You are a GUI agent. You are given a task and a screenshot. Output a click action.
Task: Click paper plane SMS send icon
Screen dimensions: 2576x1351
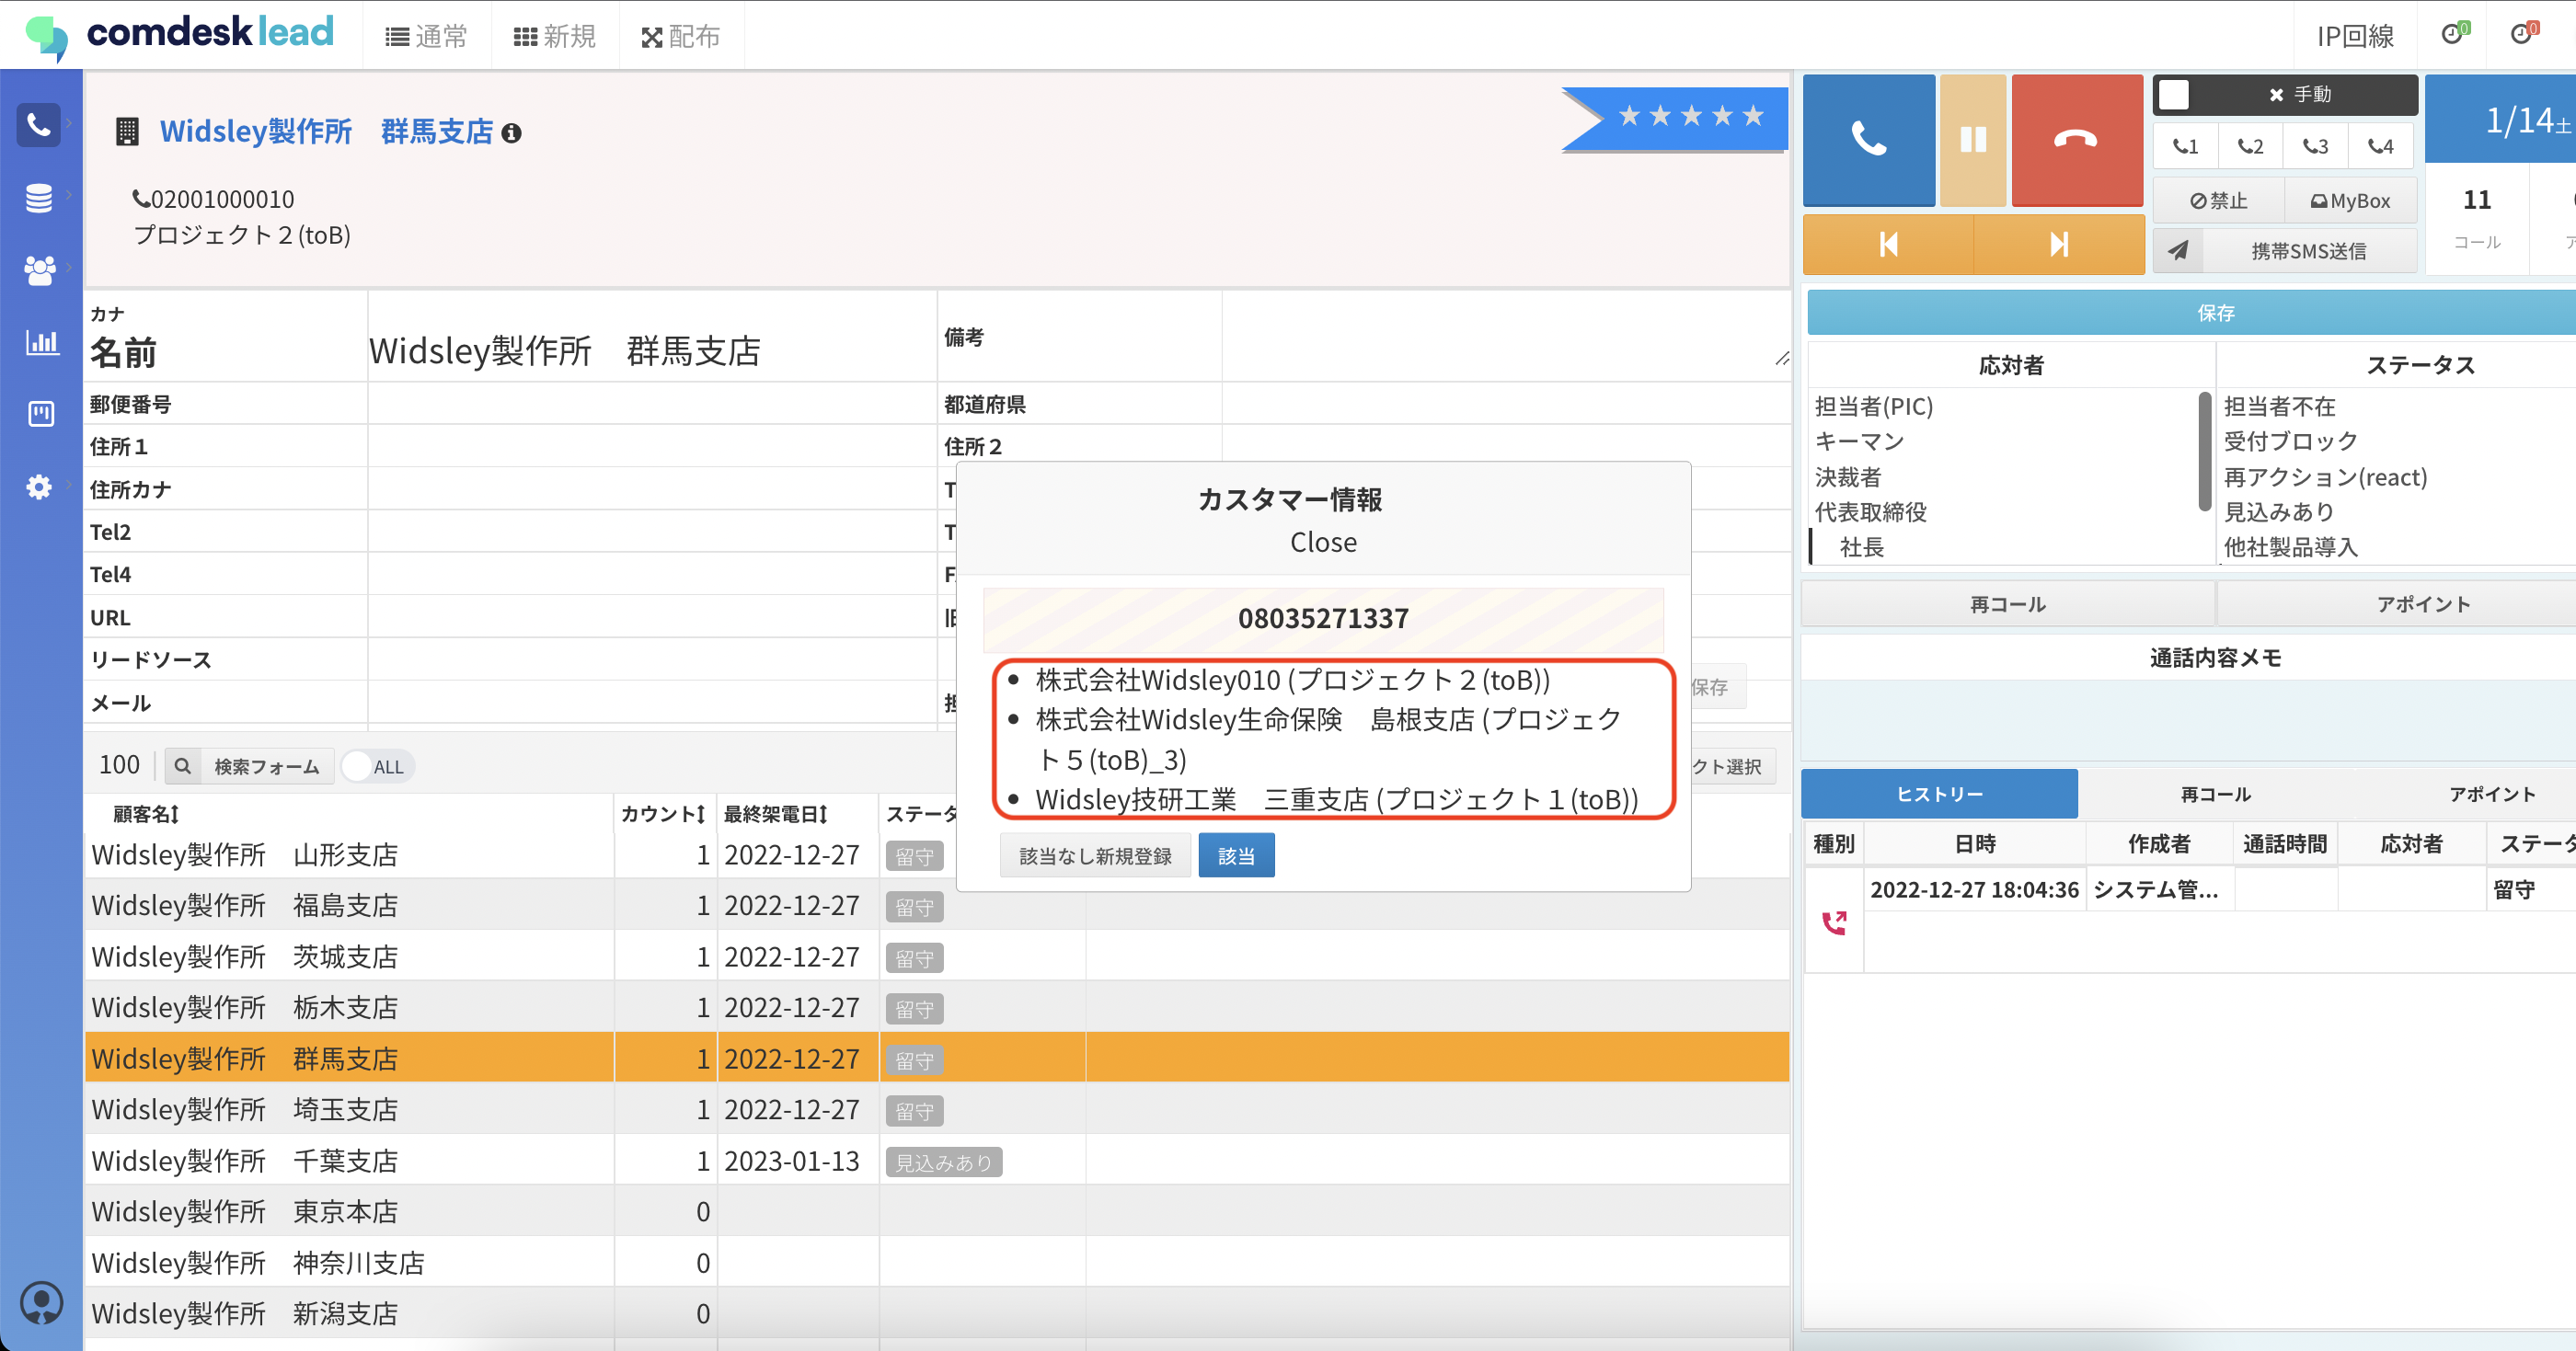pyautogui.click(x=2178, y=250)
